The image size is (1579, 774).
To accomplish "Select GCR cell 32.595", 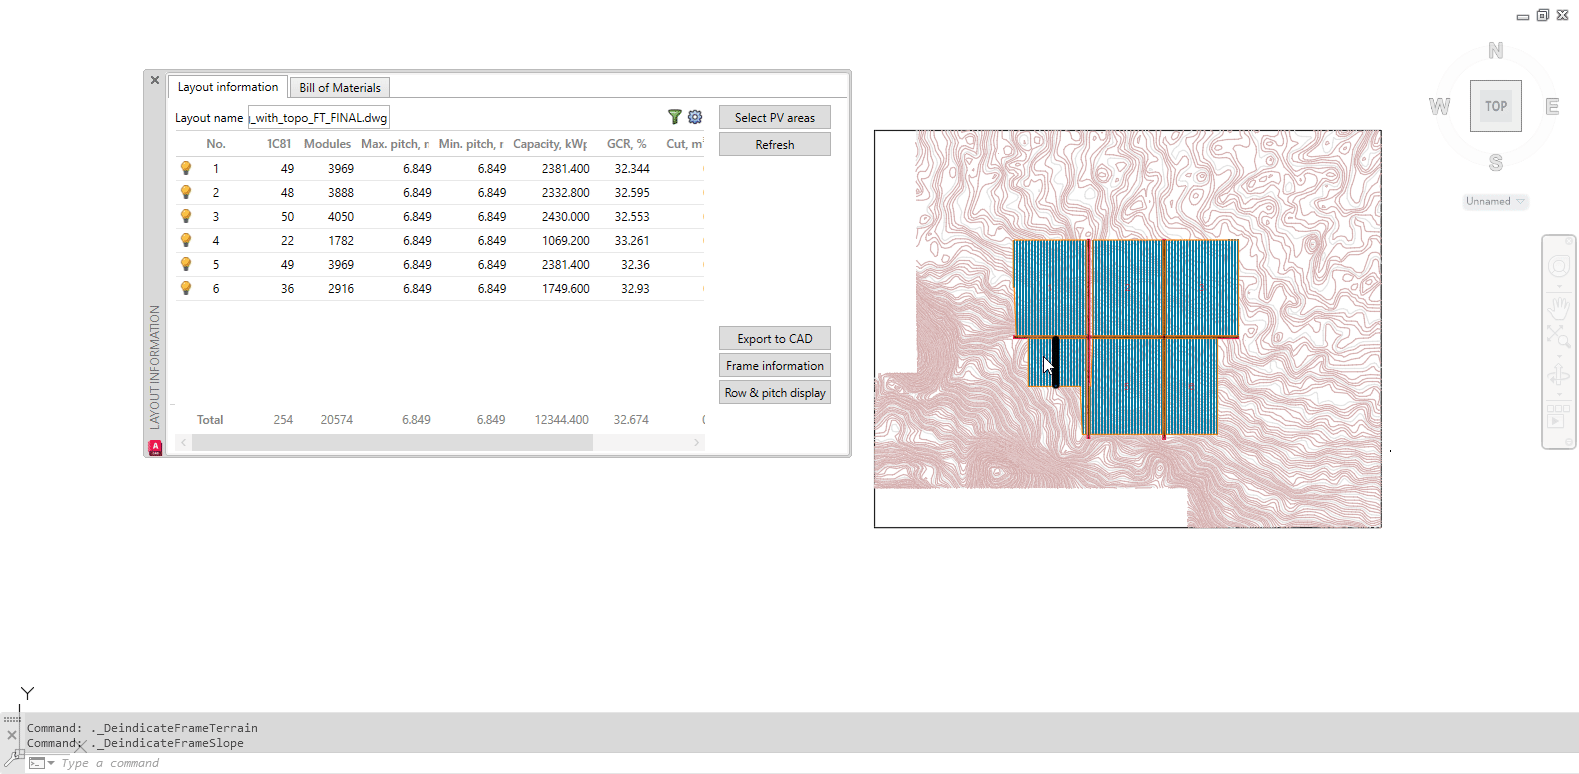I will coord(632,192).
